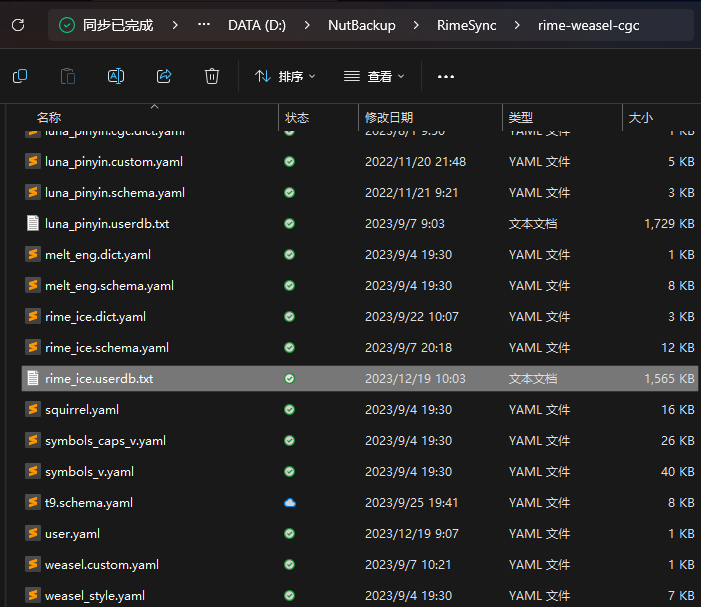The width and height of the screenshot is (701, 607).
Task: Click the paste toolbar icon
Action: coord(68,76)
